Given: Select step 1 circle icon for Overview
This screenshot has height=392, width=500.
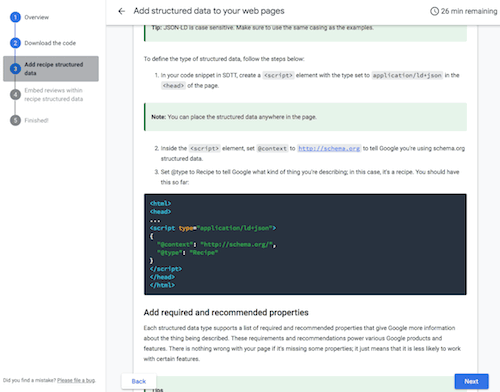Looking at the screenshot, I should click(15, 17).
